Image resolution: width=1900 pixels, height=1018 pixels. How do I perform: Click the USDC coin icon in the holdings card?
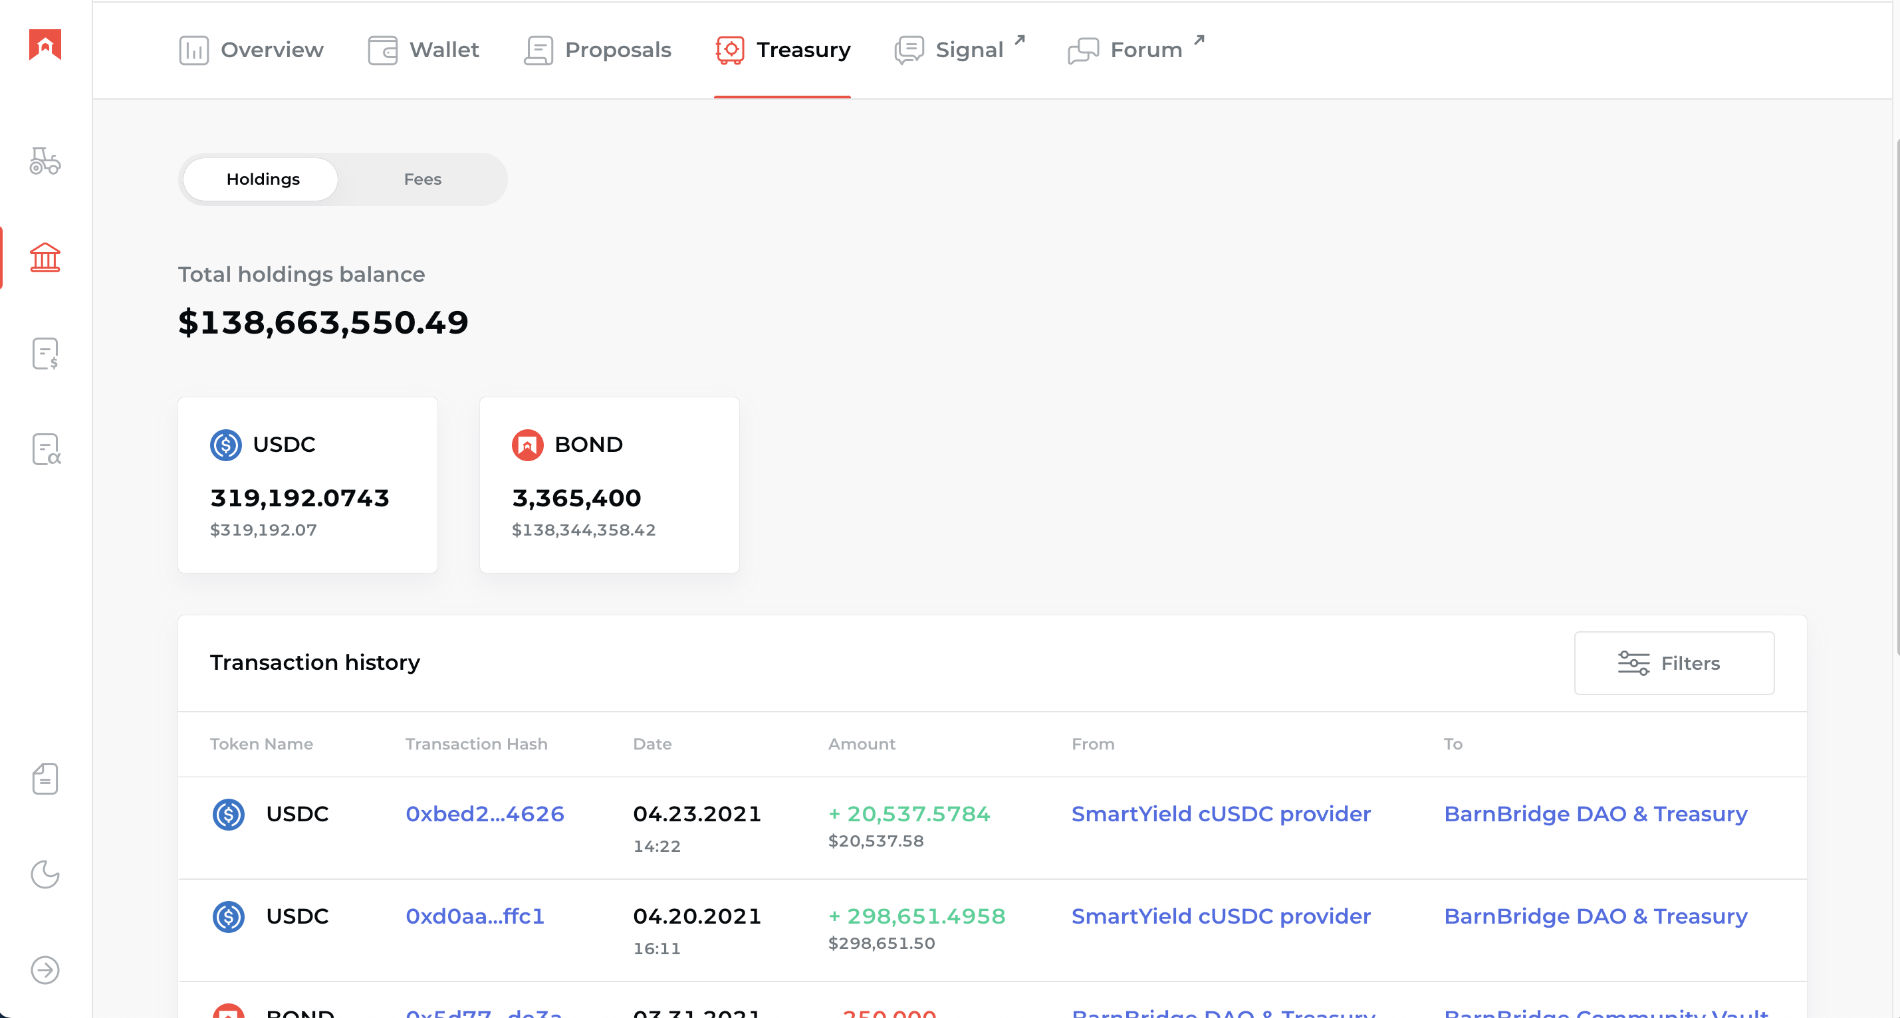226,444
